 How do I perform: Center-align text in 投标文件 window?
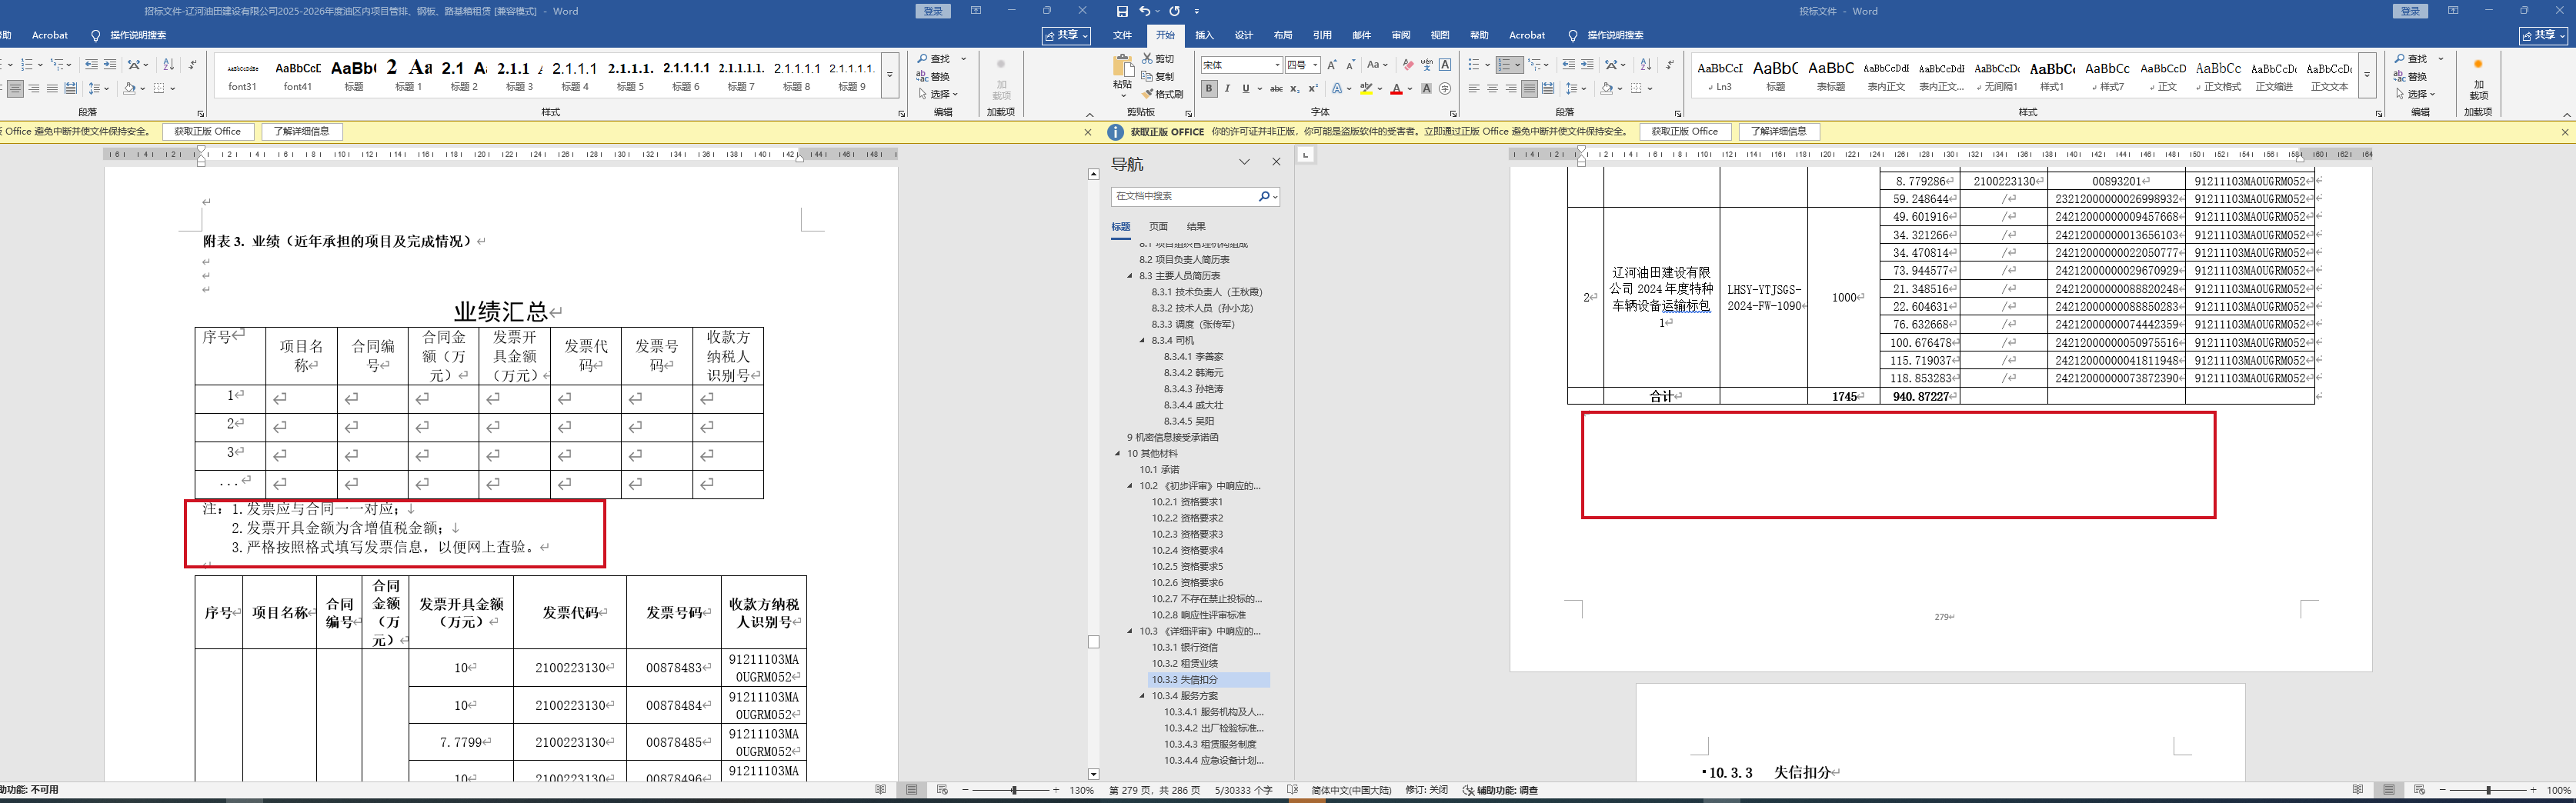click(1492, 89)
